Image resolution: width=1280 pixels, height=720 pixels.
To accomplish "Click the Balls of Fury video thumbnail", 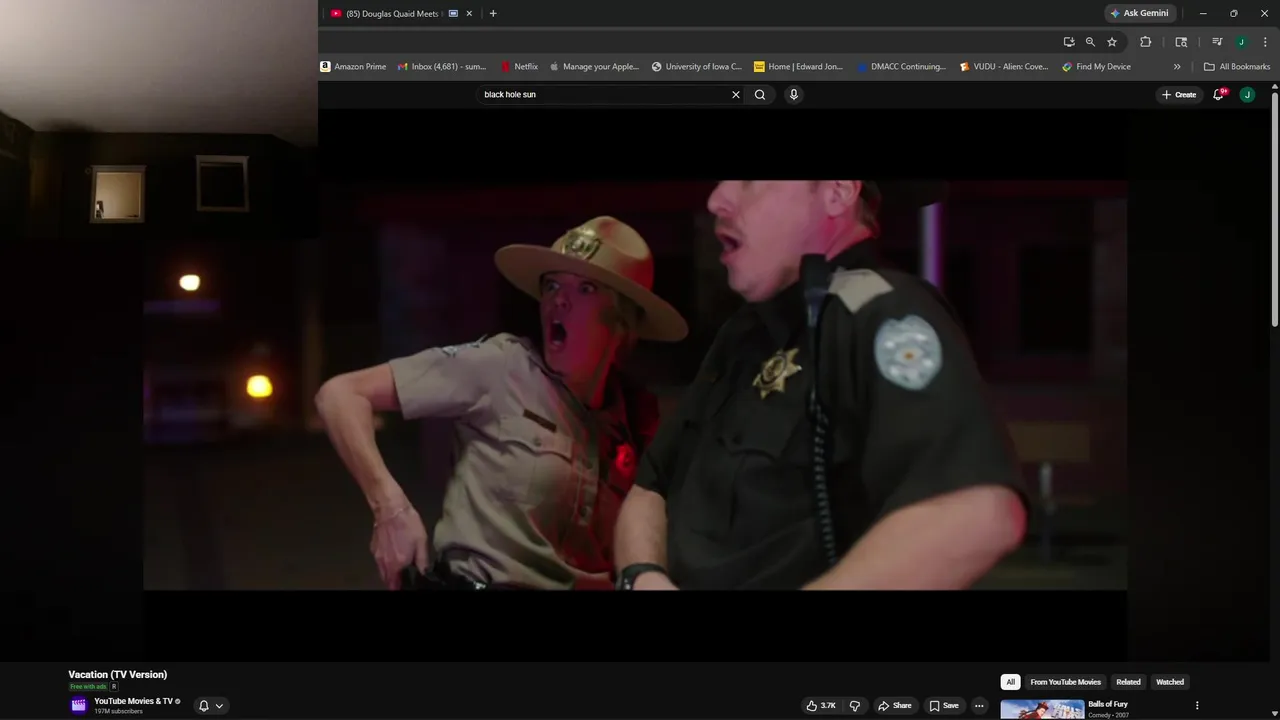I will [x=1042, y=709].
